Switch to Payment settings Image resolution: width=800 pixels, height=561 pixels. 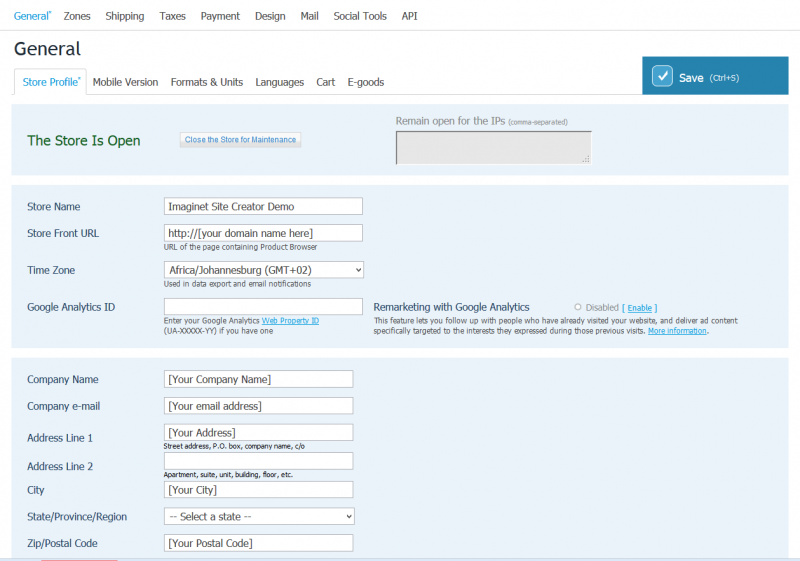[220, 16]
